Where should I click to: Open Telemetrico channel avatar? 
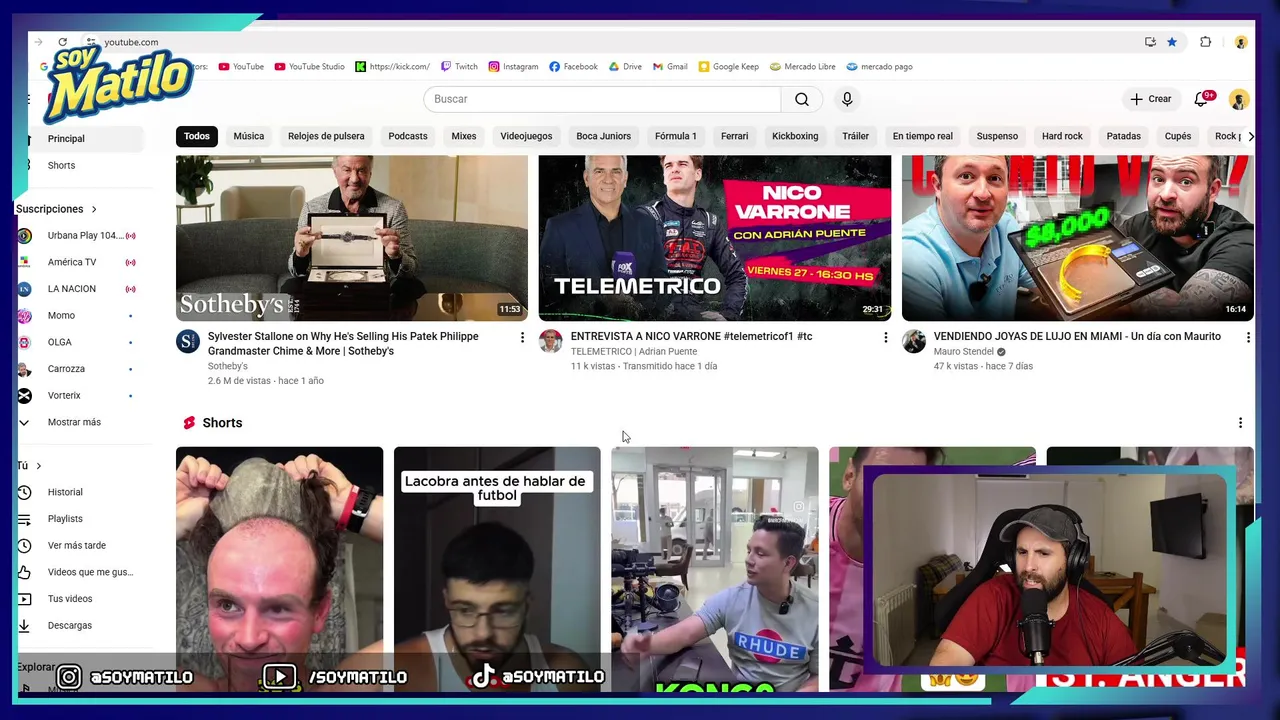coord(550,341)
